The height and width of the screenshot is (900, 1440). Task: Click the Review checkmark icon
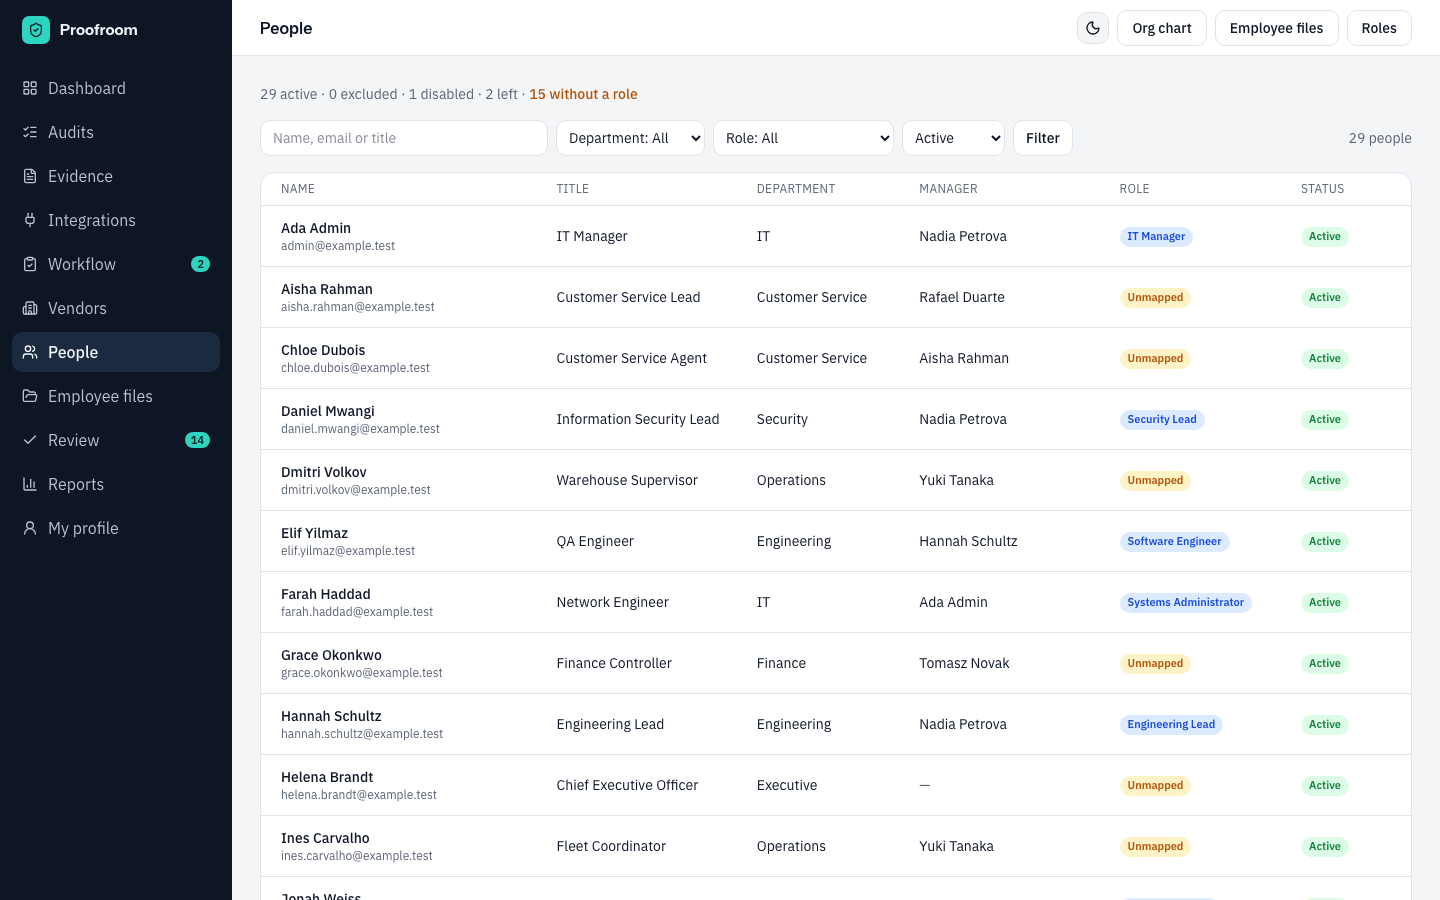(x=30, y=440)
